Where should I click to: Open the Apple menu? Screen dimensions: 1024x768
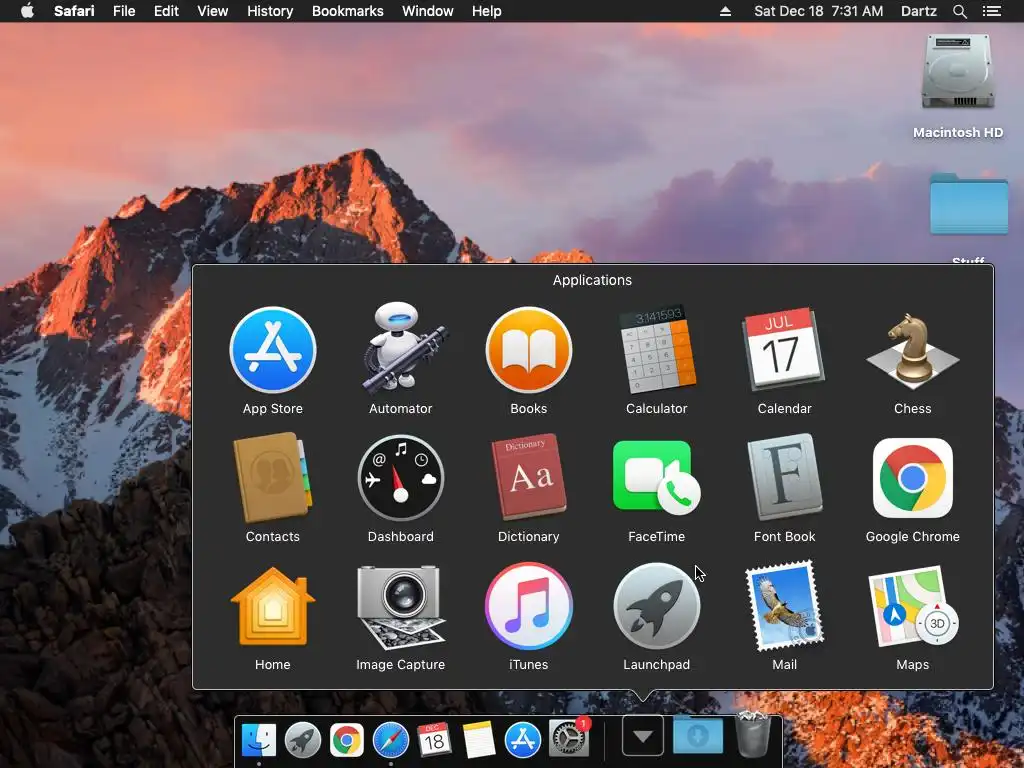tap(27, 11)
